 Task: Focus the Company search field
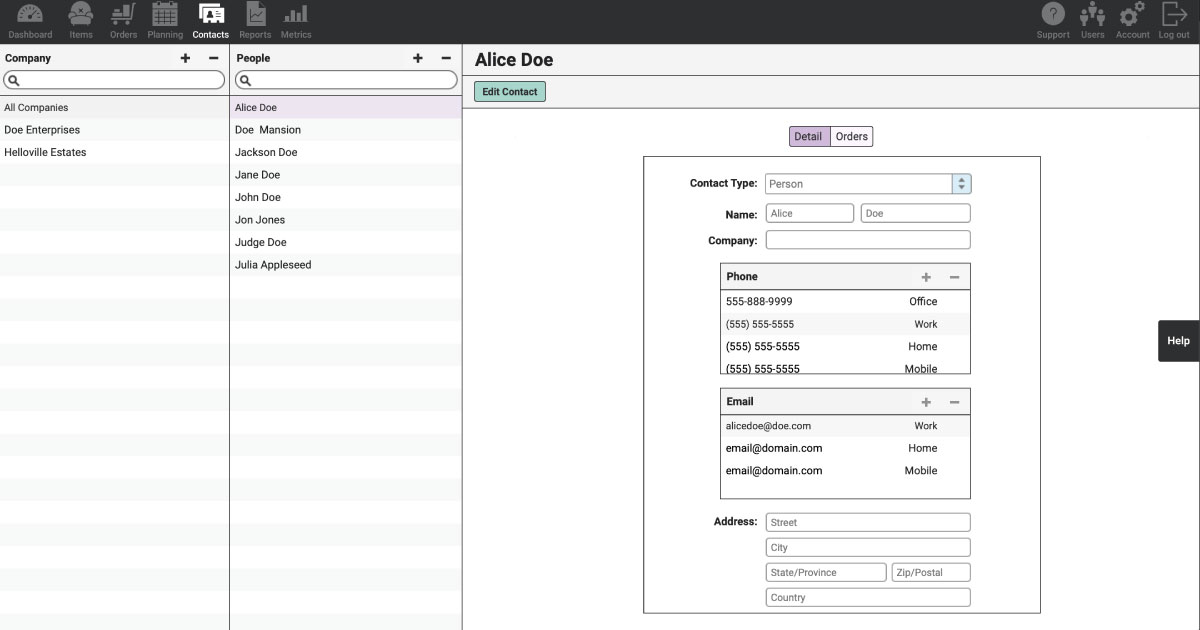point(114,80)
